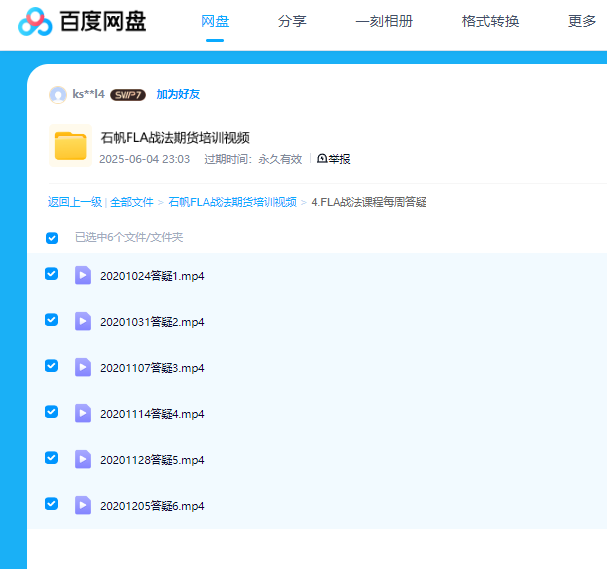
Task: Click the yellow shared folder icon
Action: point(71,146)
